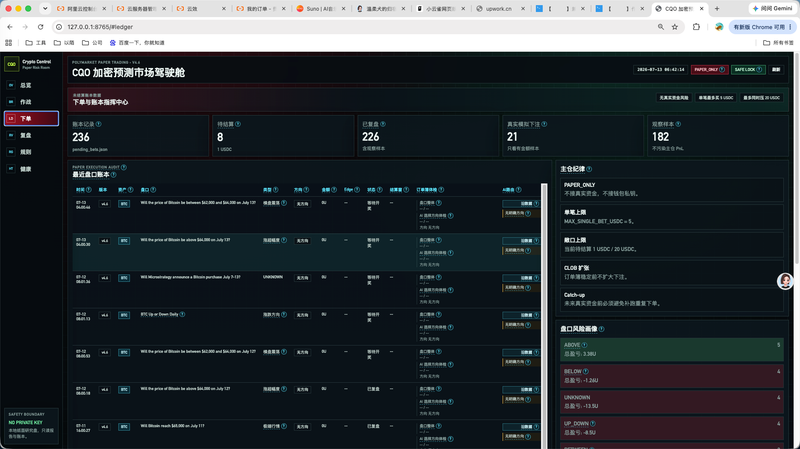Bookmark this page with the star icon

point(675,27)
